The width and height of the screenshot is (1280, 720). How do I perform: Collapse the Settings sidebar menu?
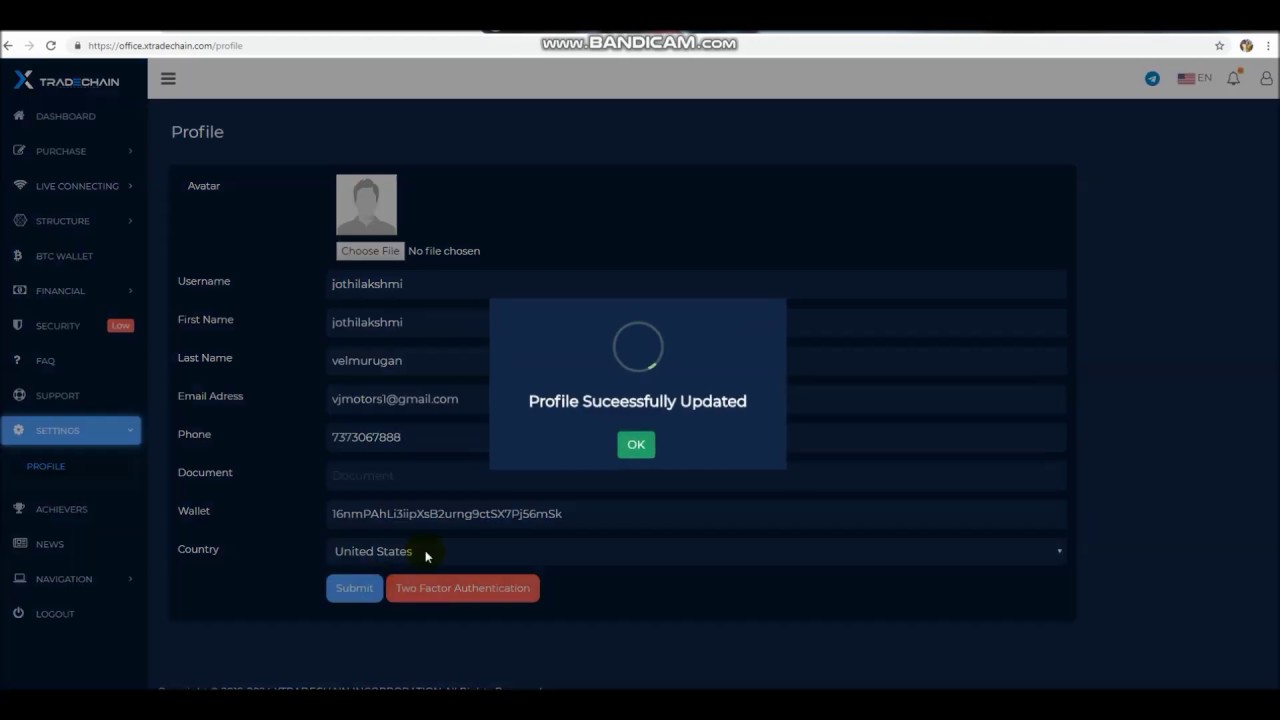[x=72, y=431]
